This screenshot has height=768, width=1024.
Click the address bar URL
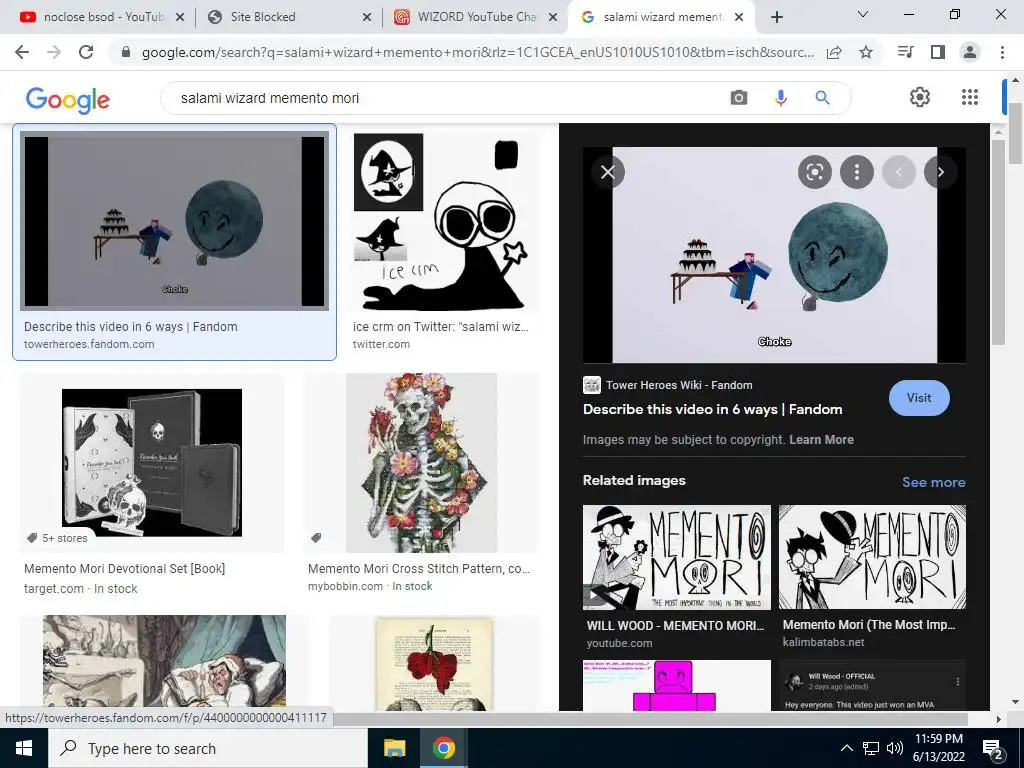pyautogui.click(x=477, y=52)
